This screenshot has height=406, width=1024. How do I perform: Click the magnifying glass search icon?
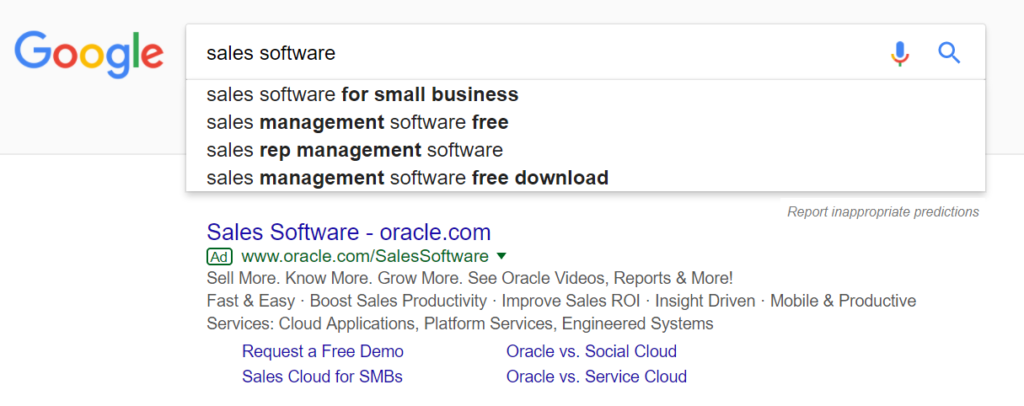[x=949, y=53]
